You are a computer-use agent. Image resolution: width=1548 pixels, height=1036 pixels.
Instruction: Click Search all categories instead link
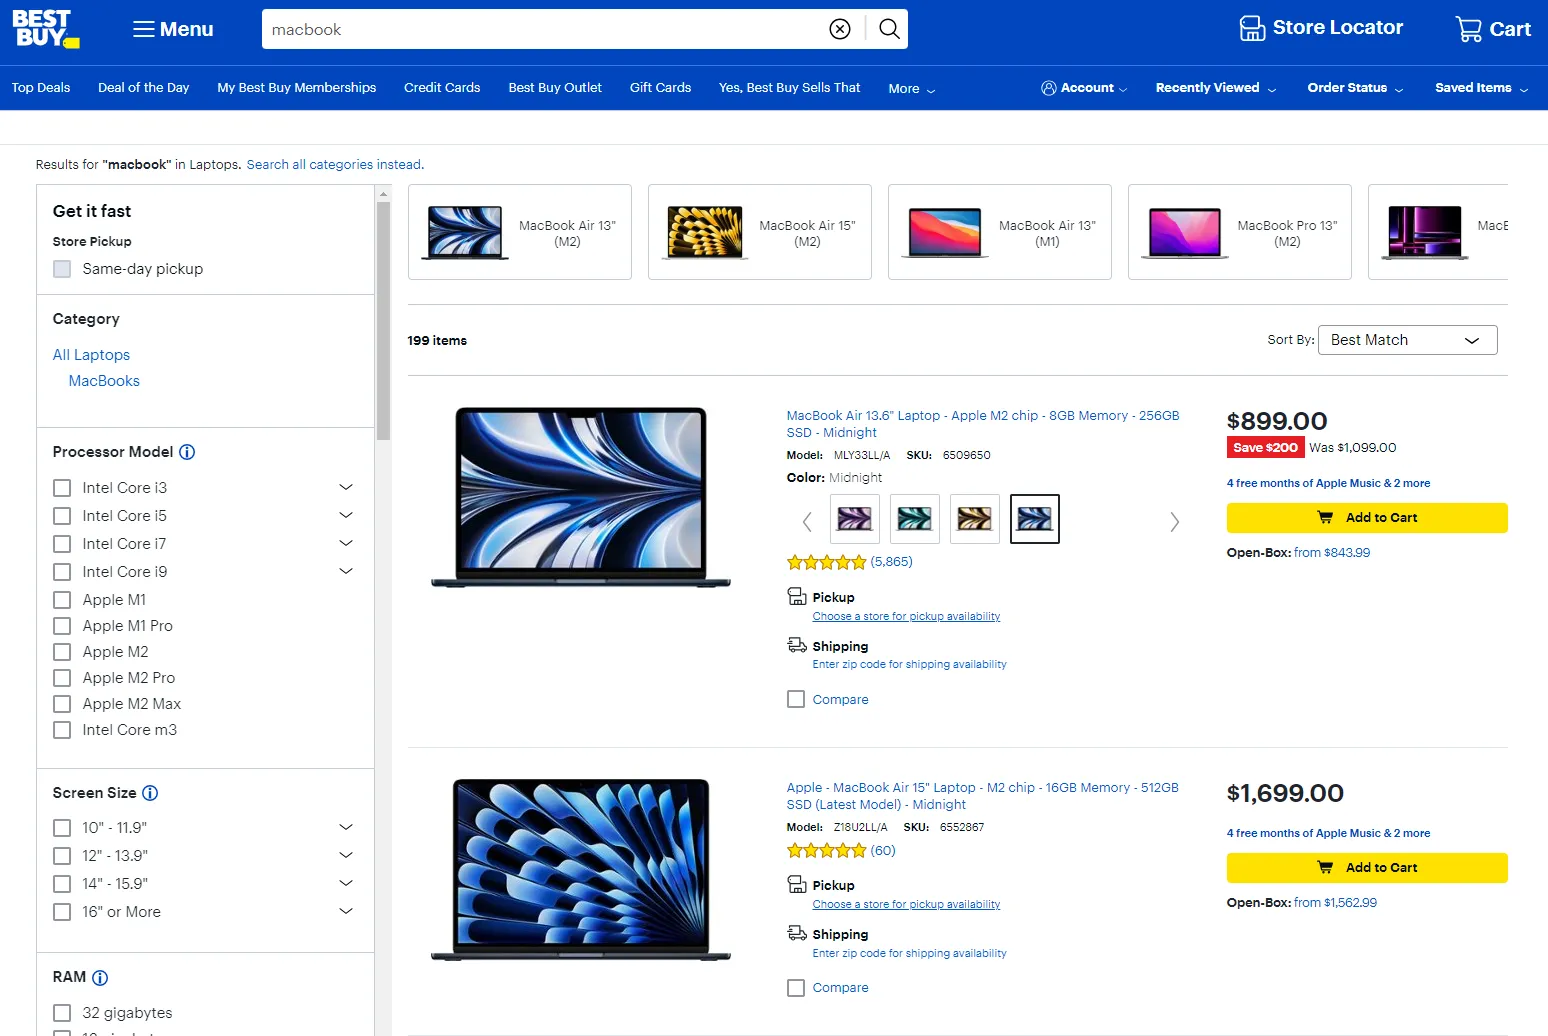tap(335, 165)
